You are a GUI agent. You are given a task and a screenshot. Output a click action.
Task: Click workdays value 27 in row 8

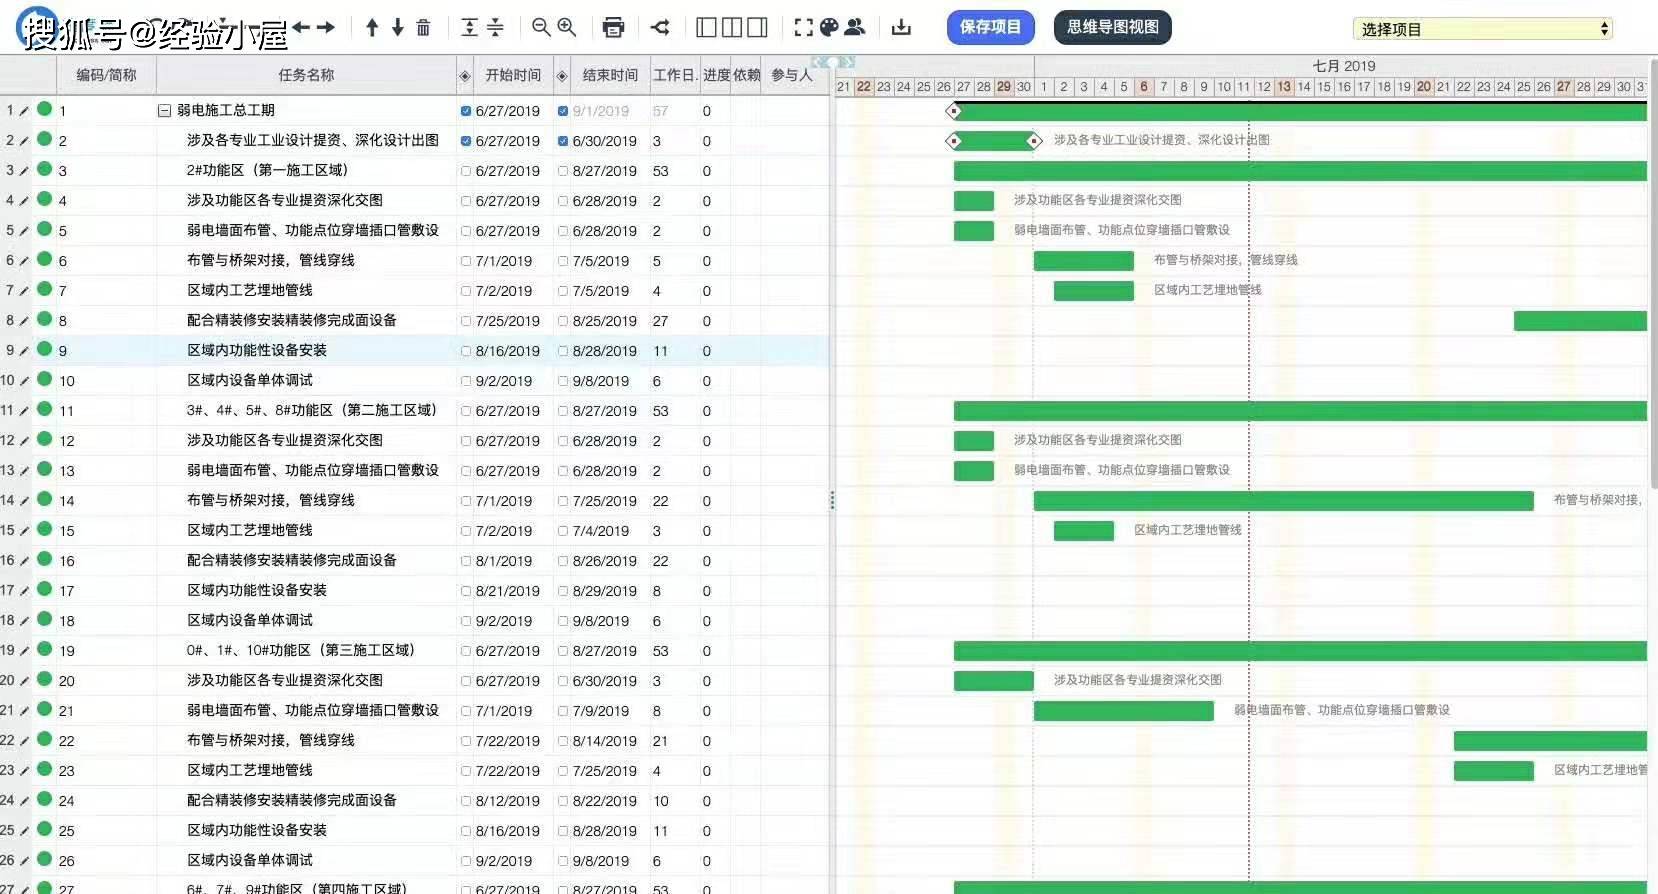click(660, 321)
